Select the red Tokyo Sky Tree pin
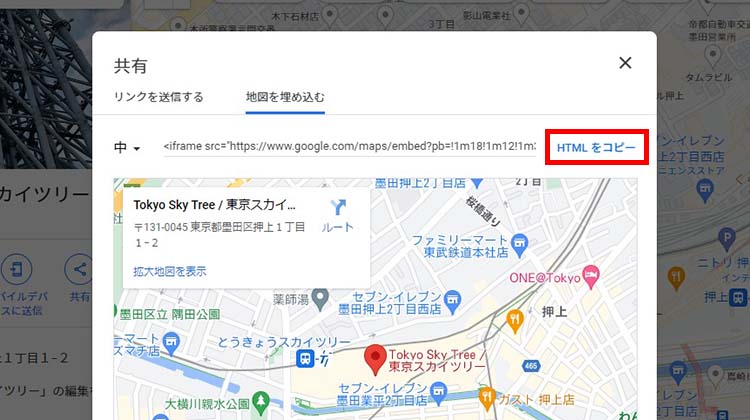The height and width of the screenshot is (420, 750). tap(375, 359)
